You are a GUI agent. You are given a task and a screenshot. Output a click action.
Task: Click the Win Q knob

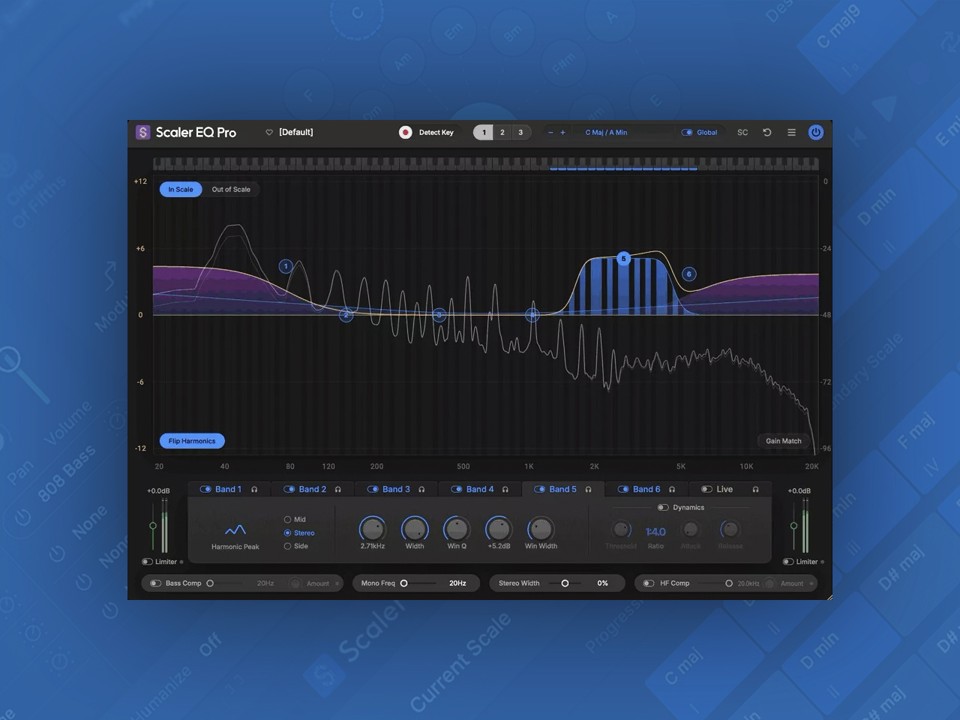pos(457,529)
